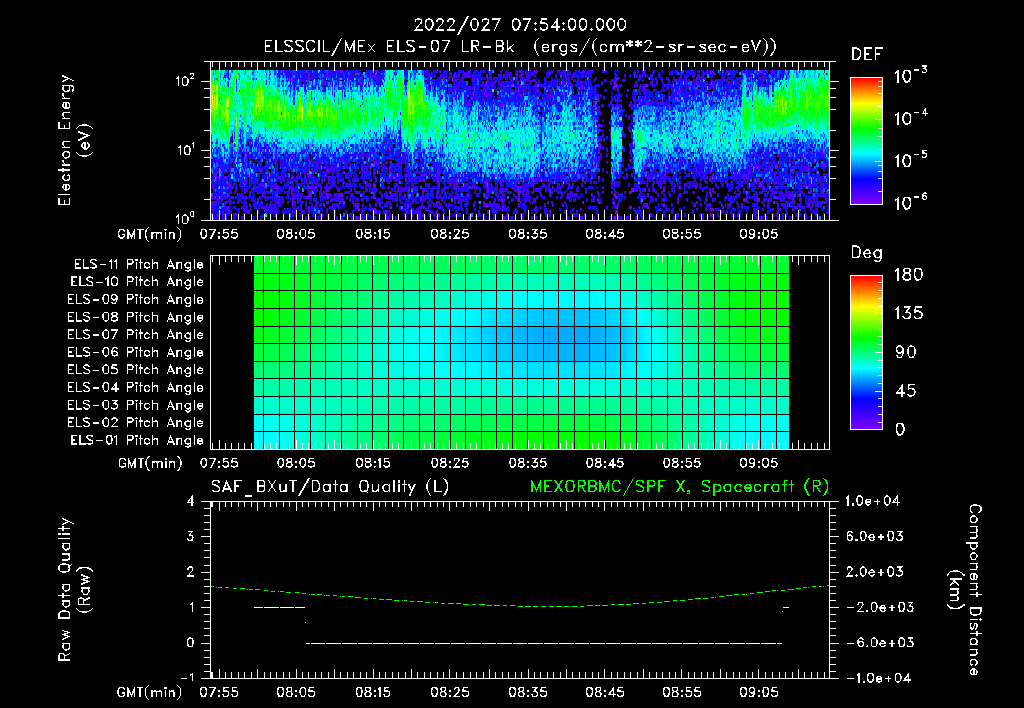This screenshot has width=1024, height=708.
Task: Select the 180 value on the Deg scale
Action: tap(908, 275)
